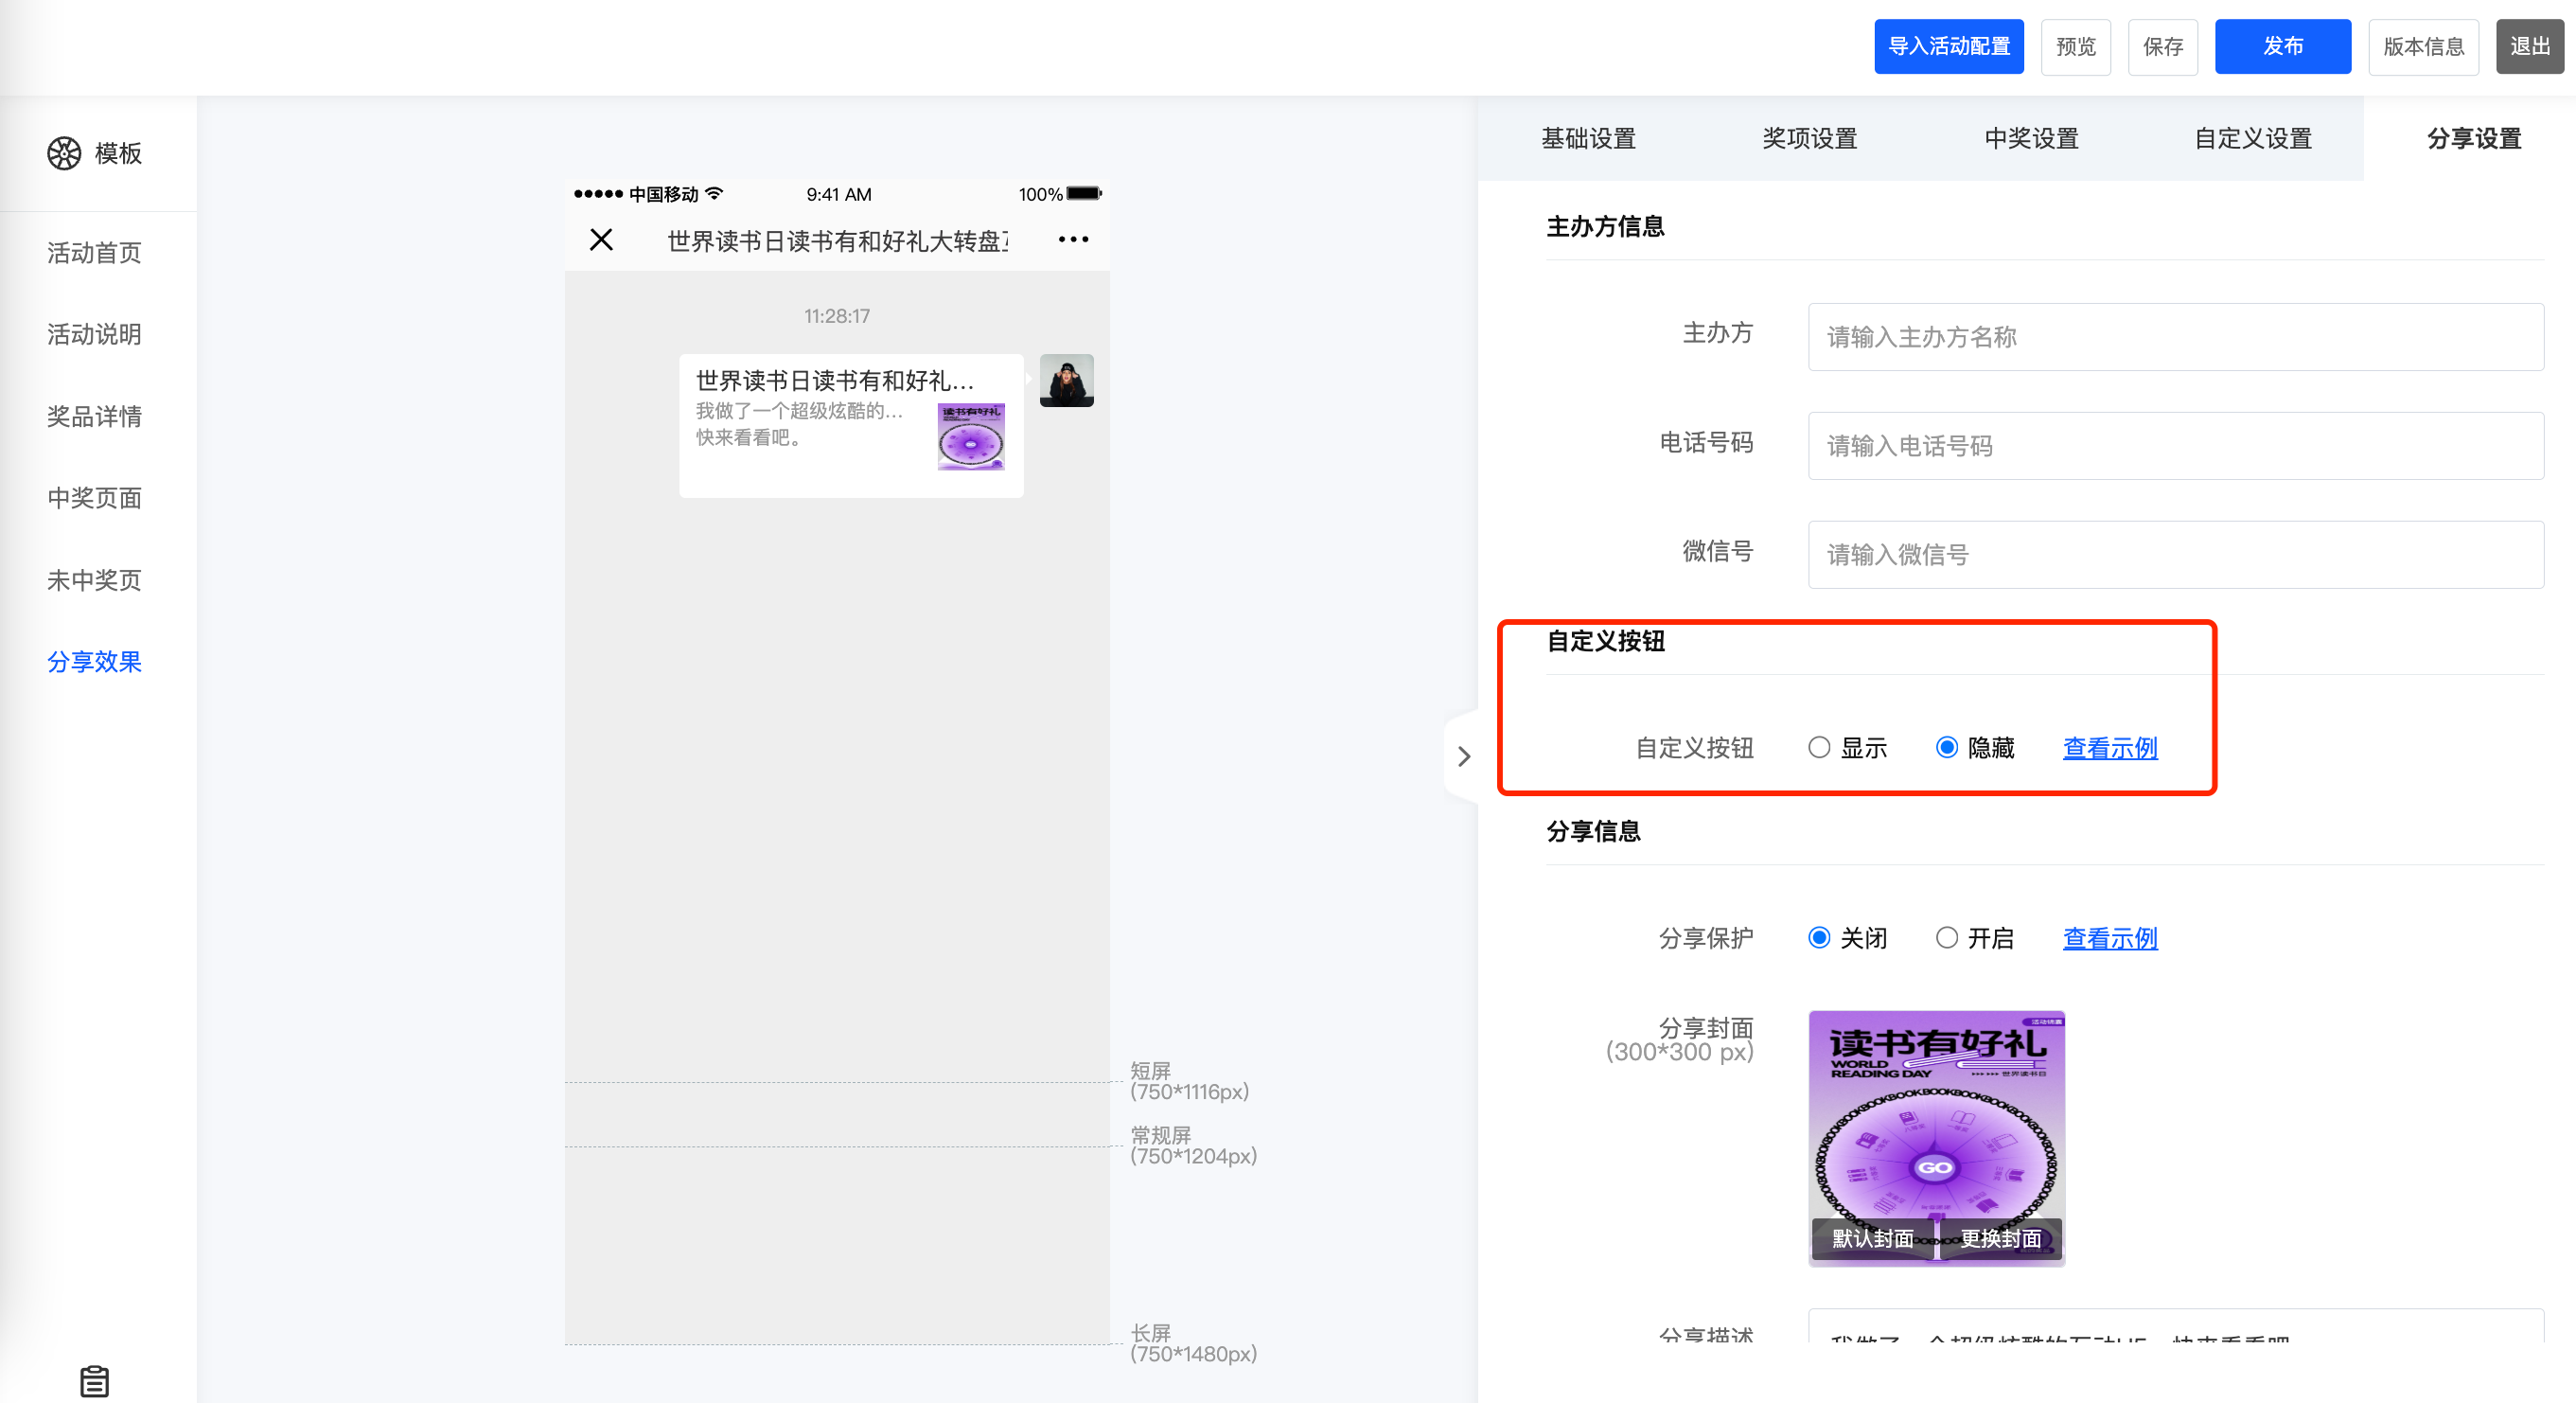
Task: Click the 版本信息 button
Action: click(2422, 47)
